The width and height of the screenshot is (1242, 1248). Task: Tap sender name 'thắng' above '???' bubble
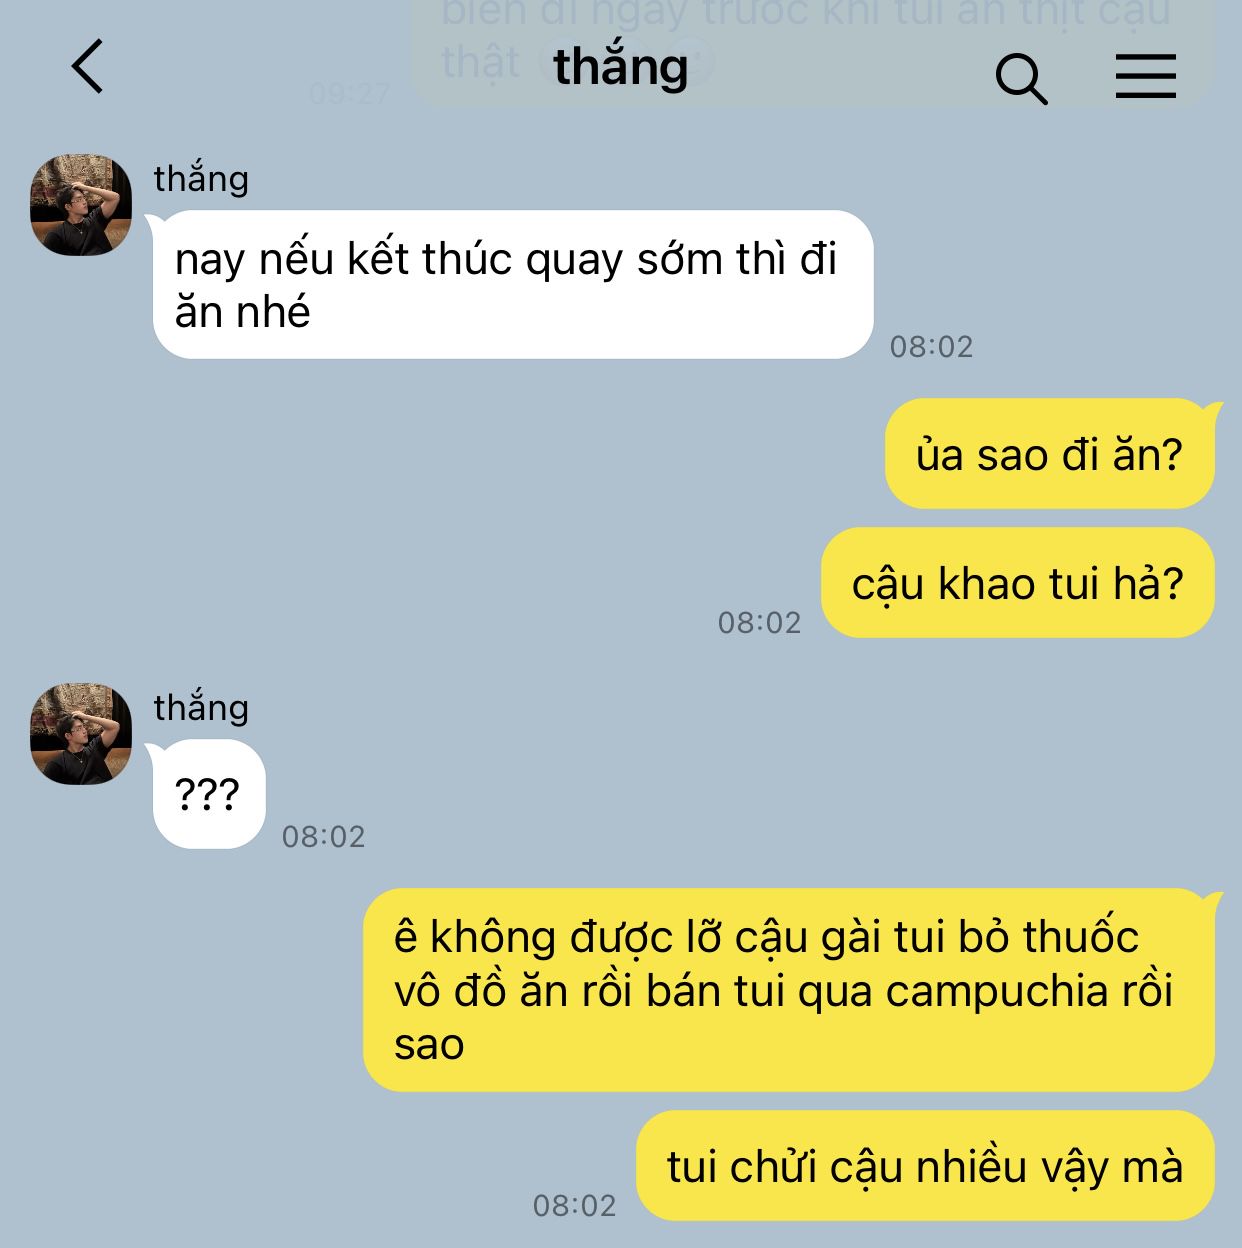(201, 707)
